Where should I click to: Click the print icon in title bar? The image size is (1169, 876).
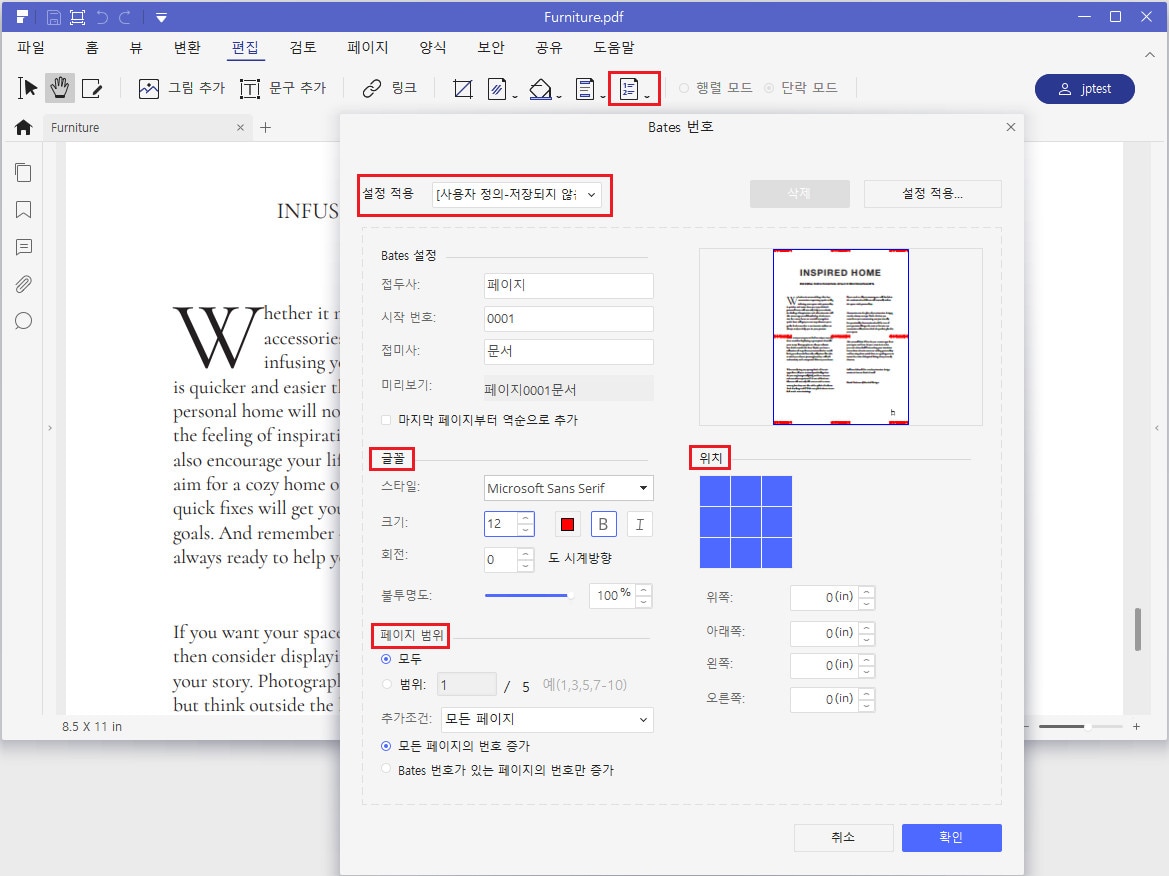coord(77,17)
